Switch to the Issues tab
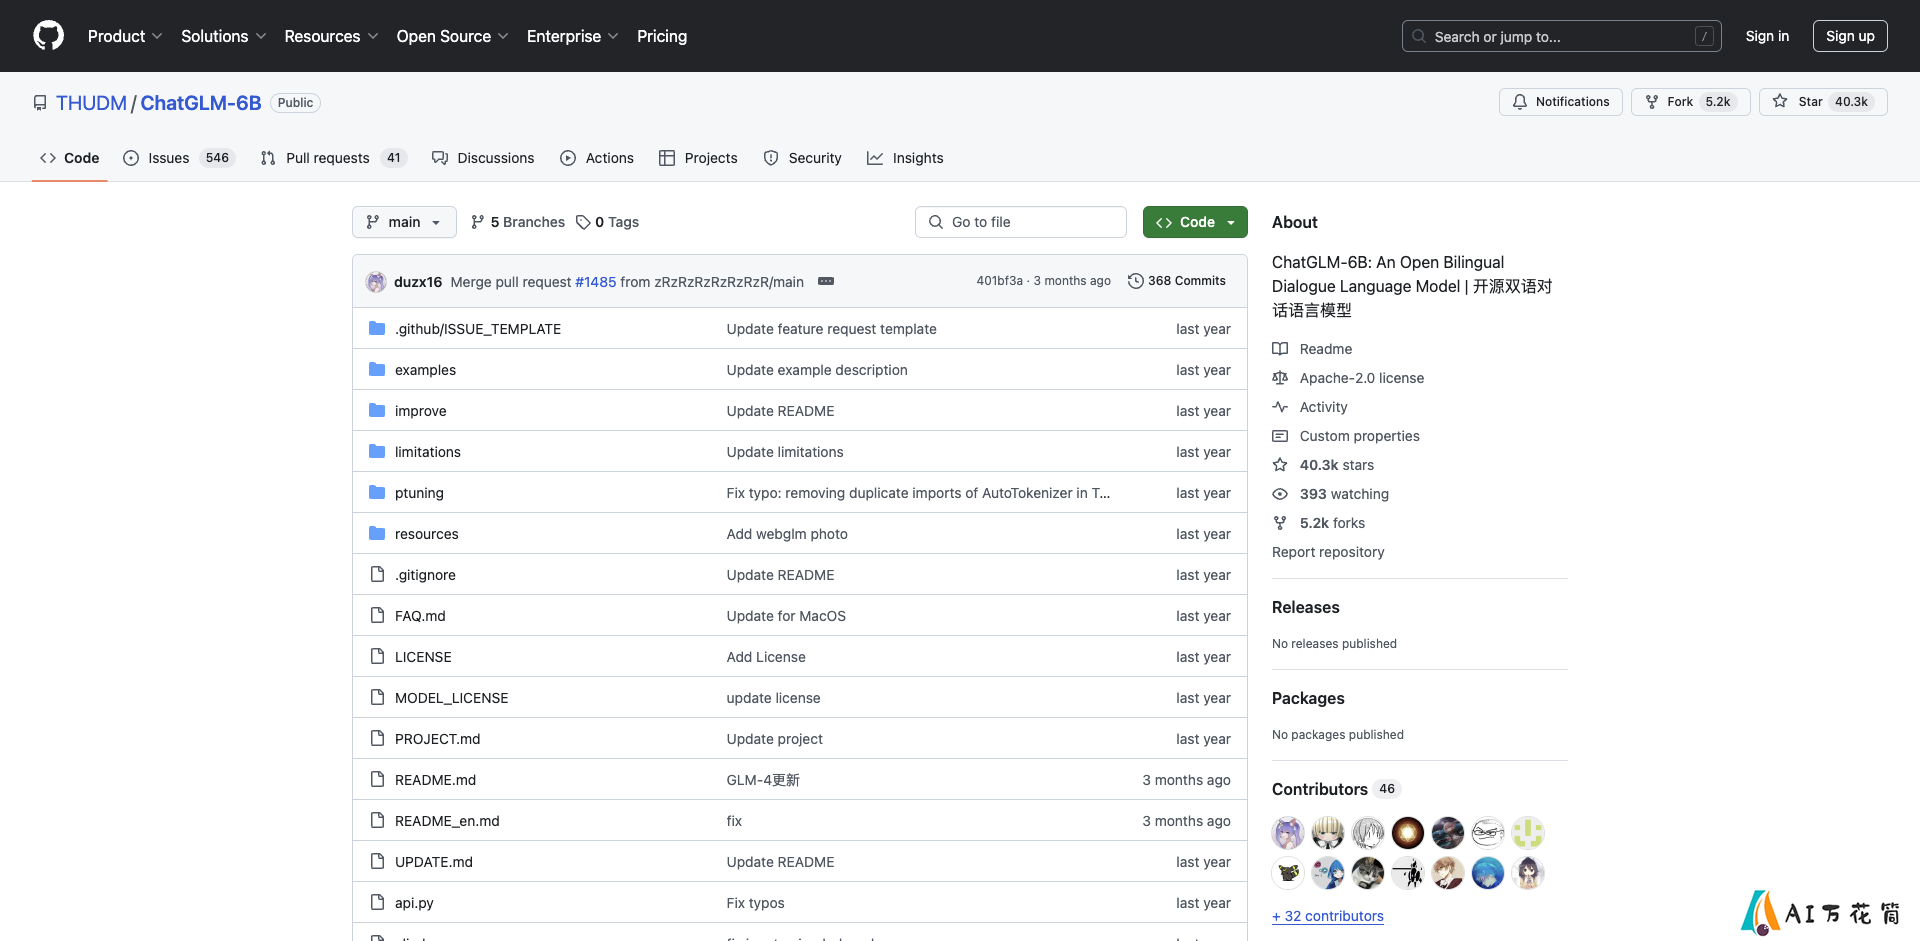Viewport: 1920px width, 941px height. click(x=179, y=158)
